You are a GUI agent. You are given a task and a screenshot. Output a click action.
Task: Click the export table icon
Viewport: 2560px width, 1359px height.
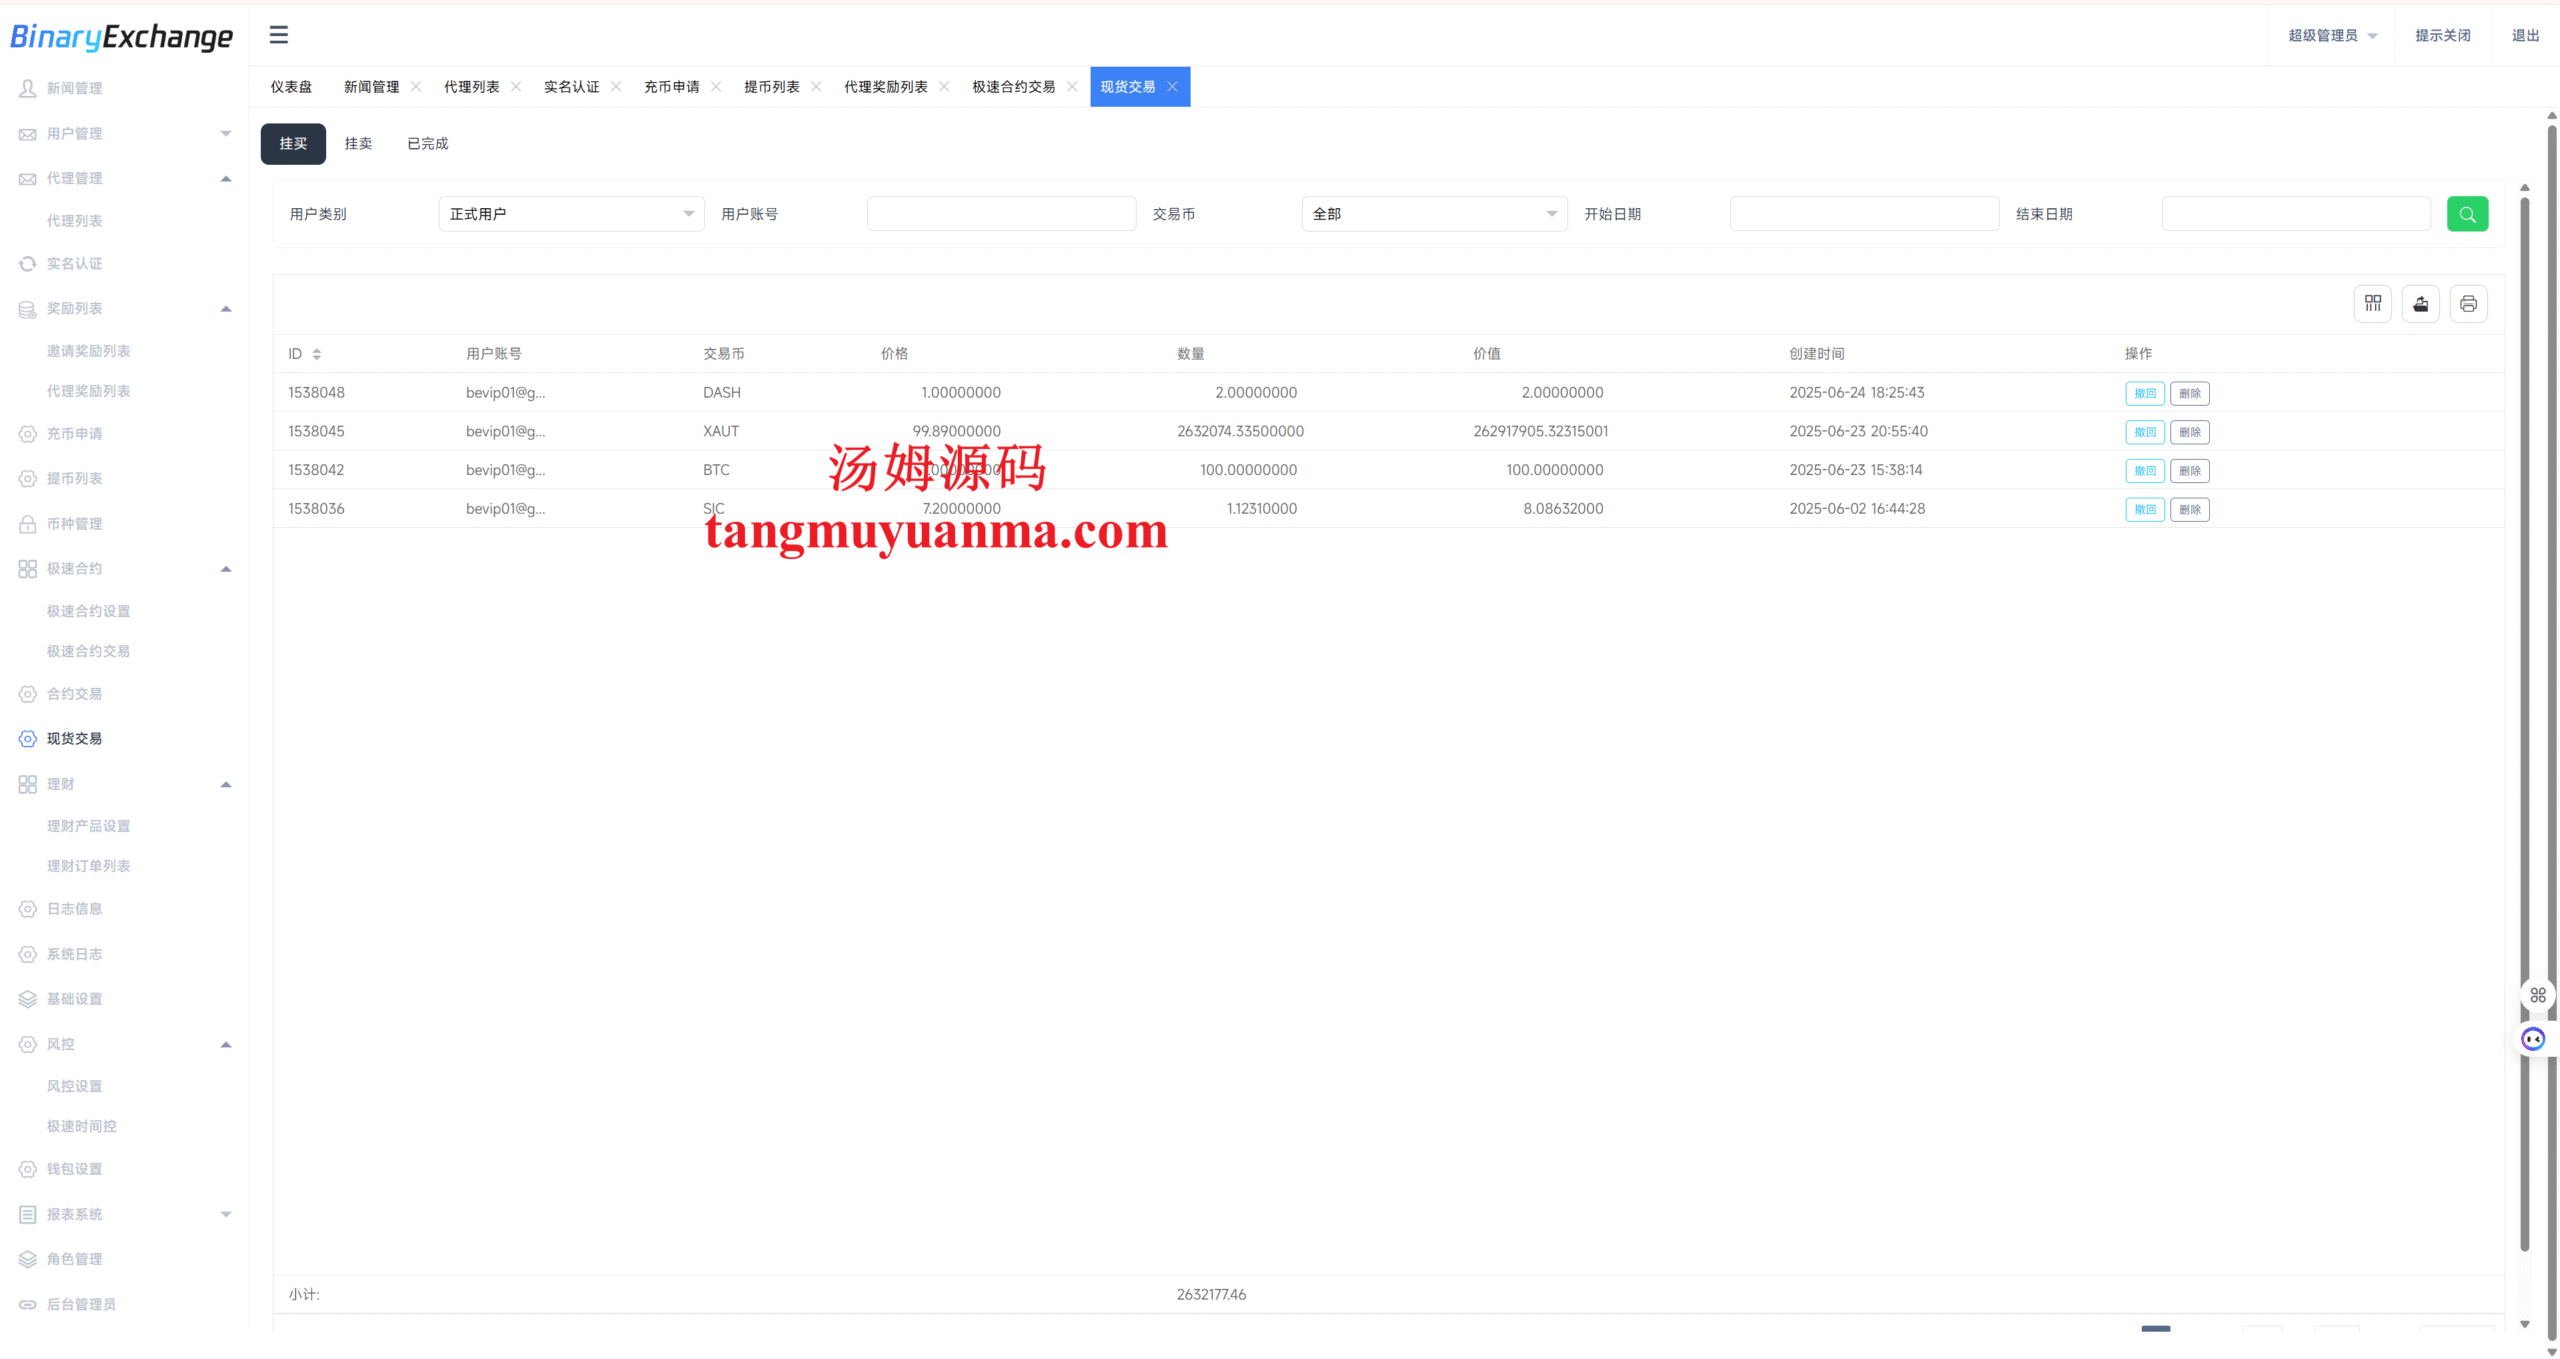pos(2420,304)
